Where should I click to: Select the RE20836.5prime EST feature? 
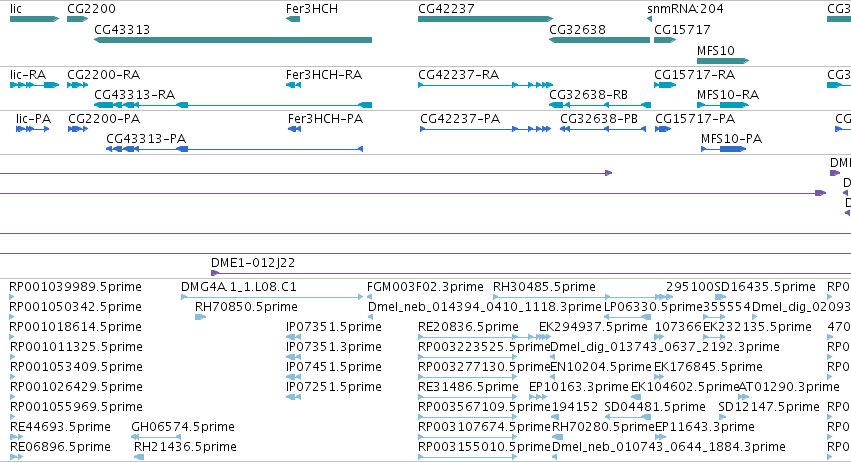click(x=468, y=337)
